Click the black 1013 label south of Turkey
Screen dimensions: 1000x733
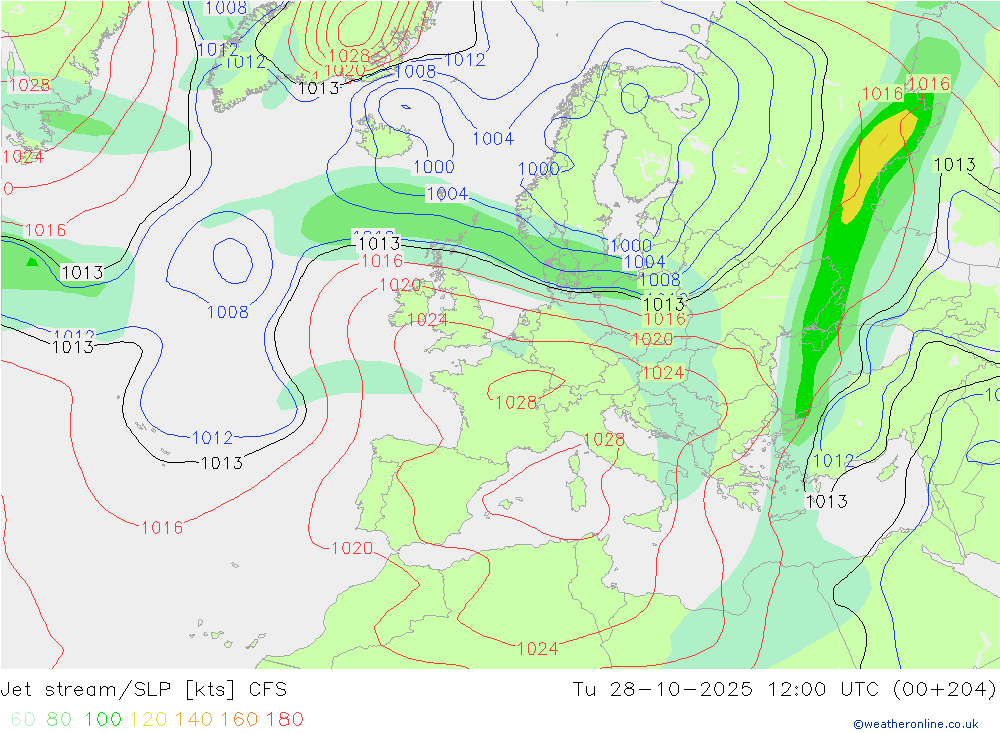[x=827, y=501]
